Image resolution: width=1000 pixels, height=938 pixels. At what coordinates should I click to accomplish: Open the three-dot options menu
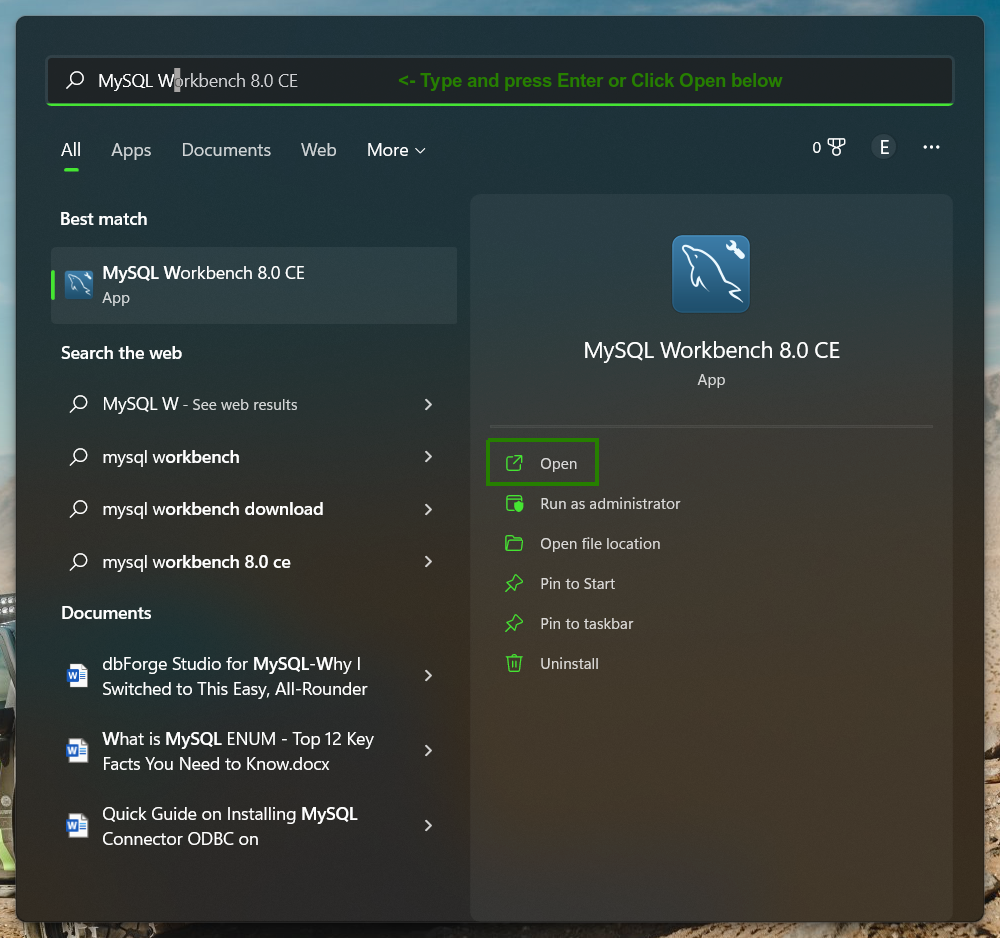coord(931,147)
